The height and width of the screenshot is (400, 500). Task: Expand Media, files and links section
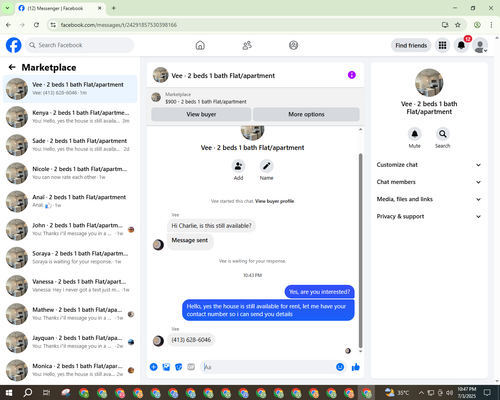(429, 199)
